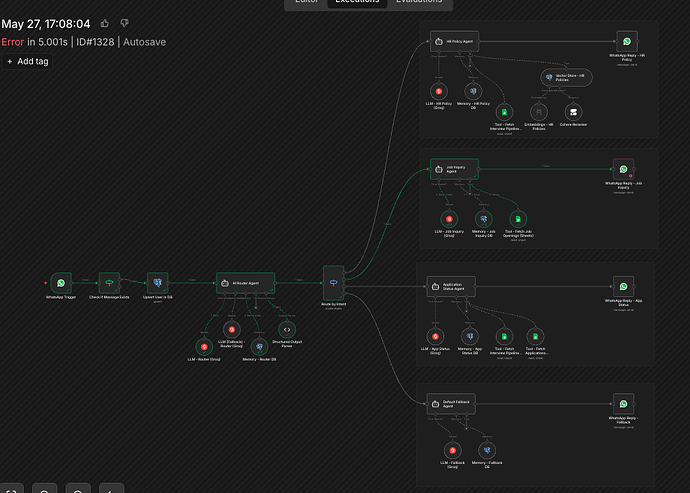Select the errored WhatsApp Reply - Job Inquiry node
Image resolution: width=690 pixels, height=493 pixels.
(x=624, y=169)
